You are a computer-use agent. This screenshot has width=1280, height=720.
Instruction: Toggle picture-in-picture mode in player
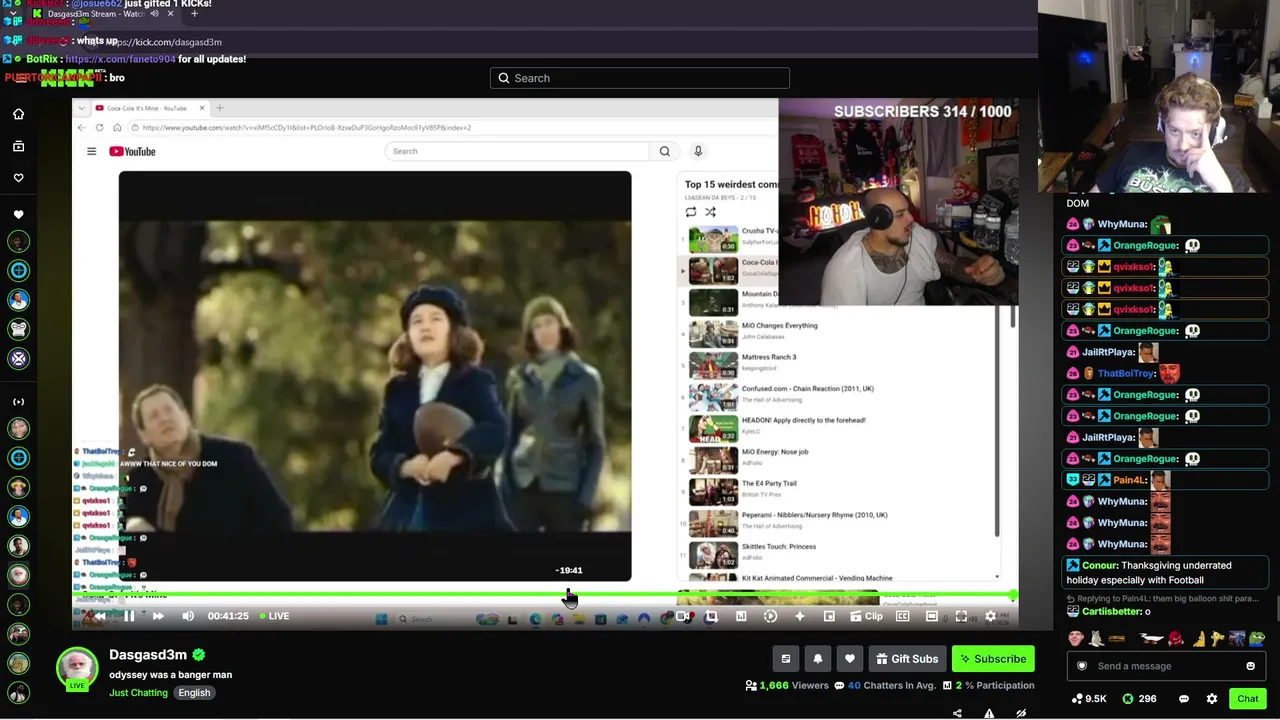point(829,616)
